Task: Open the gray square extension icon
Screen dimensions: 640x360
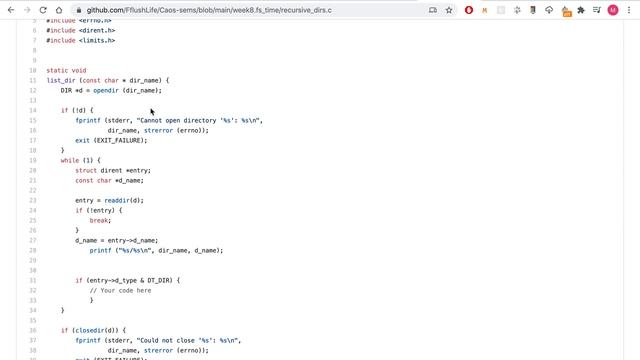Action: tap(501, 11)
